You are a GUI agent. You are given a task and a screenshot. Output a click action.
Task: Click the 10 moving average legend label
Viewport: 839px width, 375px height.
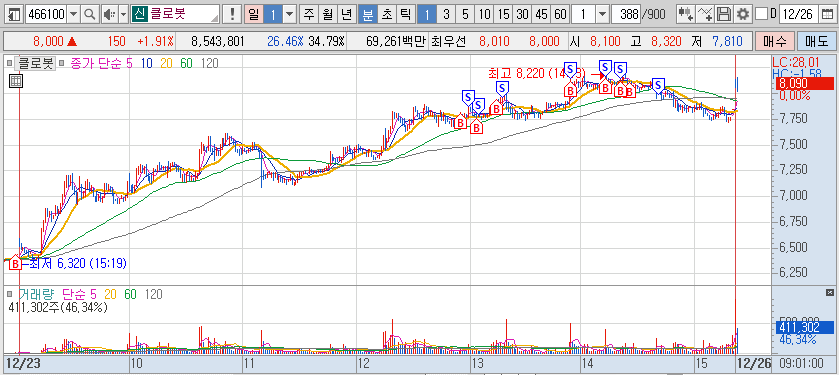tap(147, 63)
